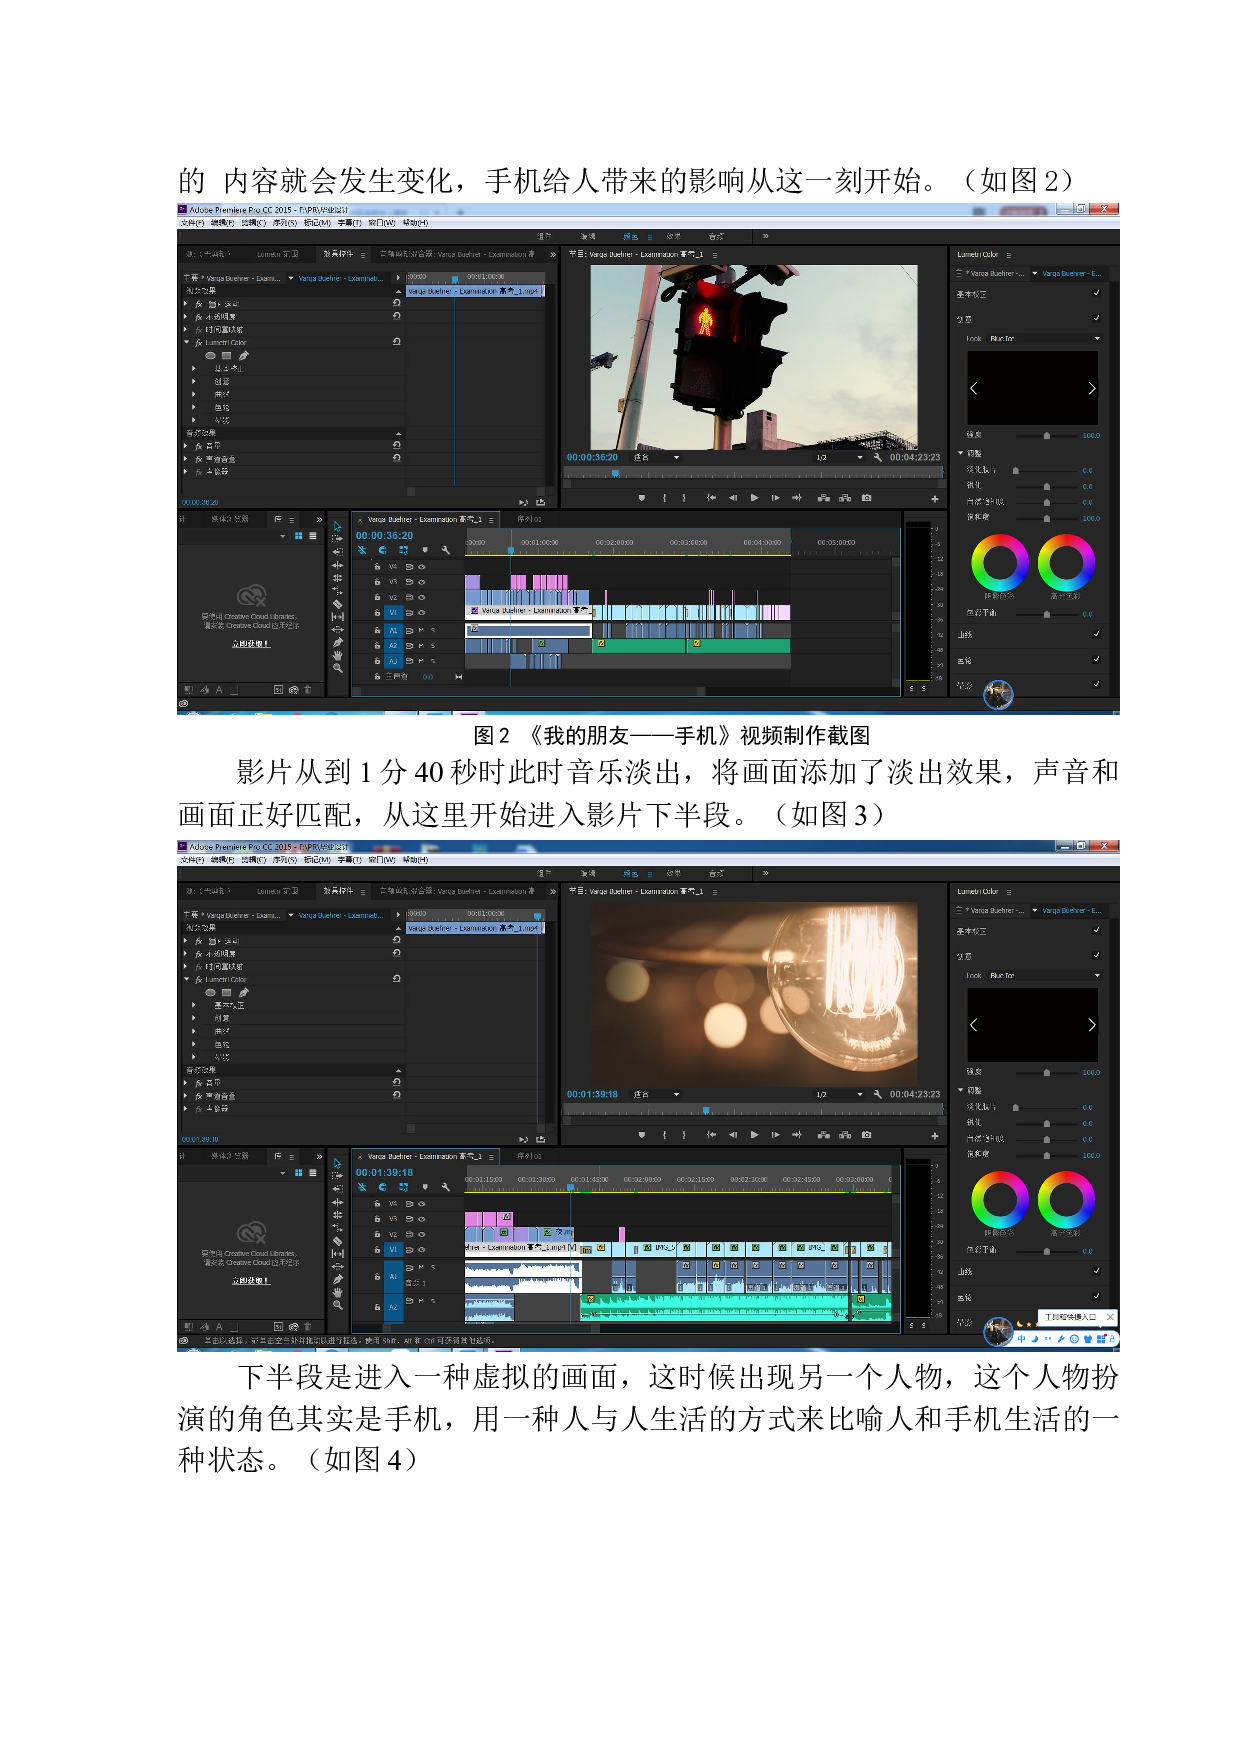Collapse the Lumetri Color effect in upper Effect Controls
This screenshot has height=1754, width=1240.
pyautogui.click(x=187, y=342)
